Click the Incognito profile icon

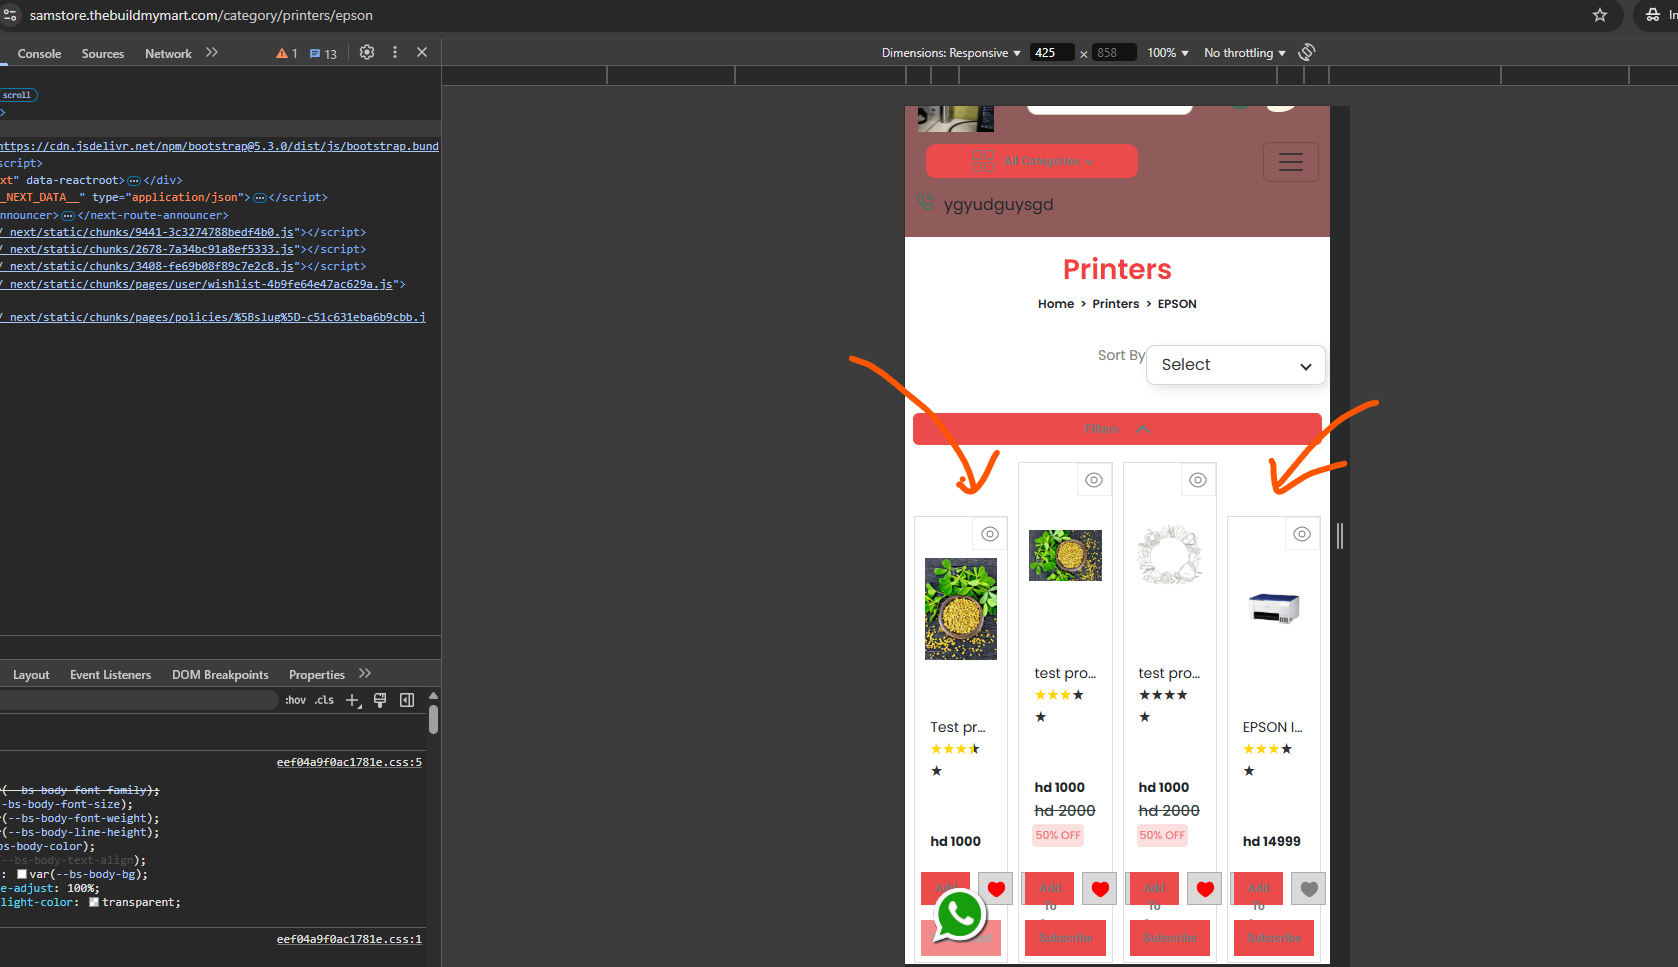coord(1653,15)
